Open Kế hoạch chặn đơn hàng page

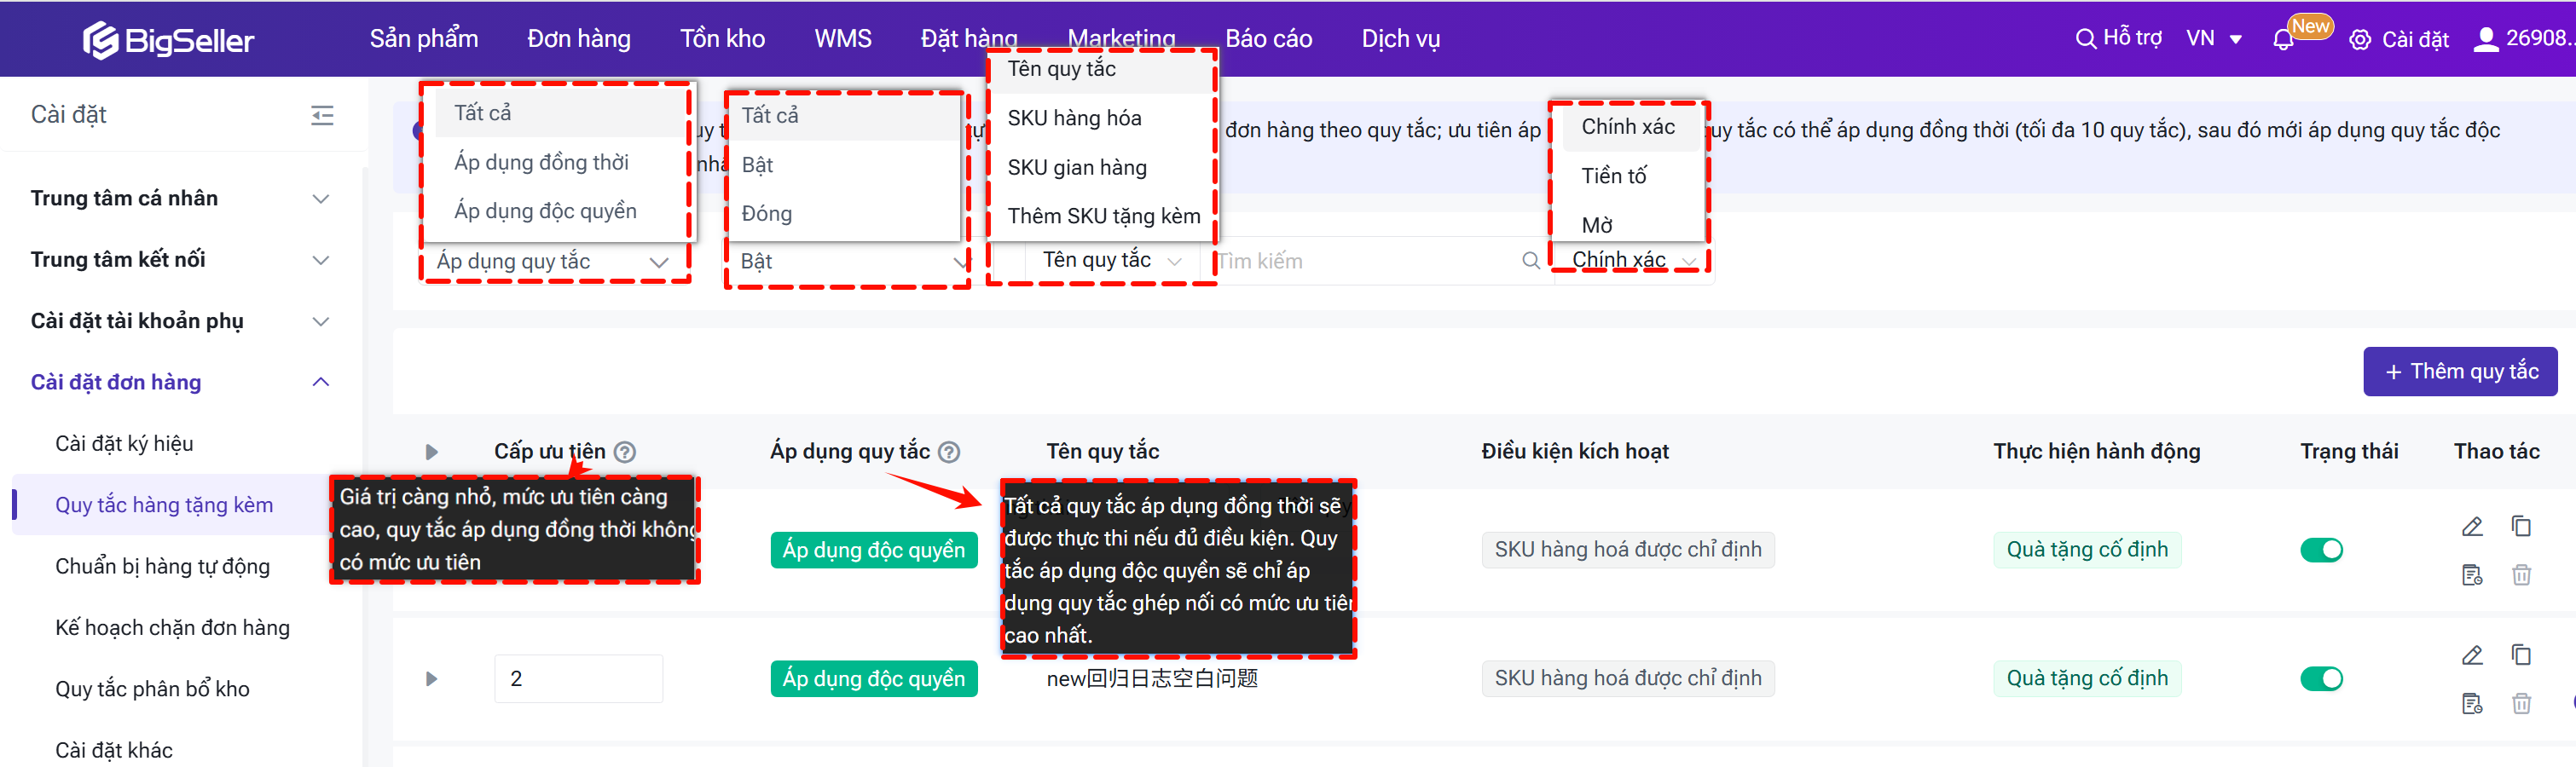(x=172, y=628)
